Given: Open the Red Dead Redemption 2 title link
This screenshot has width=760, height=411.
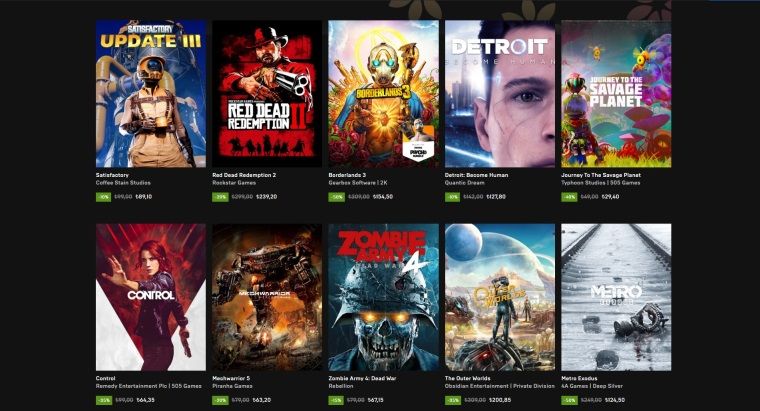Looking at the screenshot, I should click(244, 175).
